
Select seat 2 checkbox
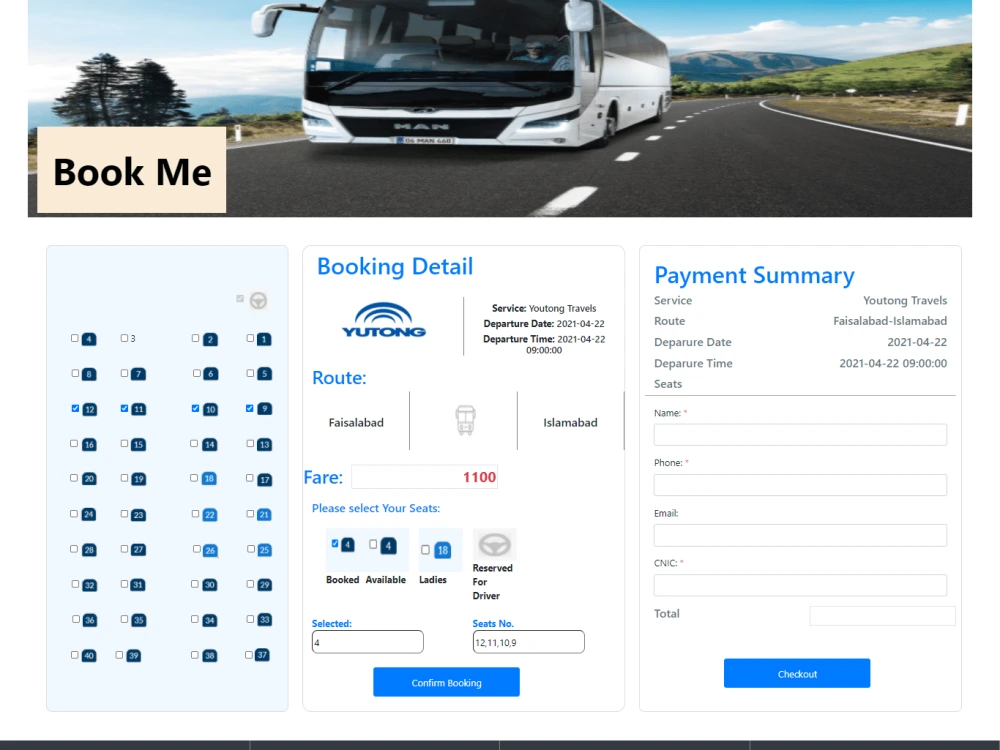[x=195, y=338]
